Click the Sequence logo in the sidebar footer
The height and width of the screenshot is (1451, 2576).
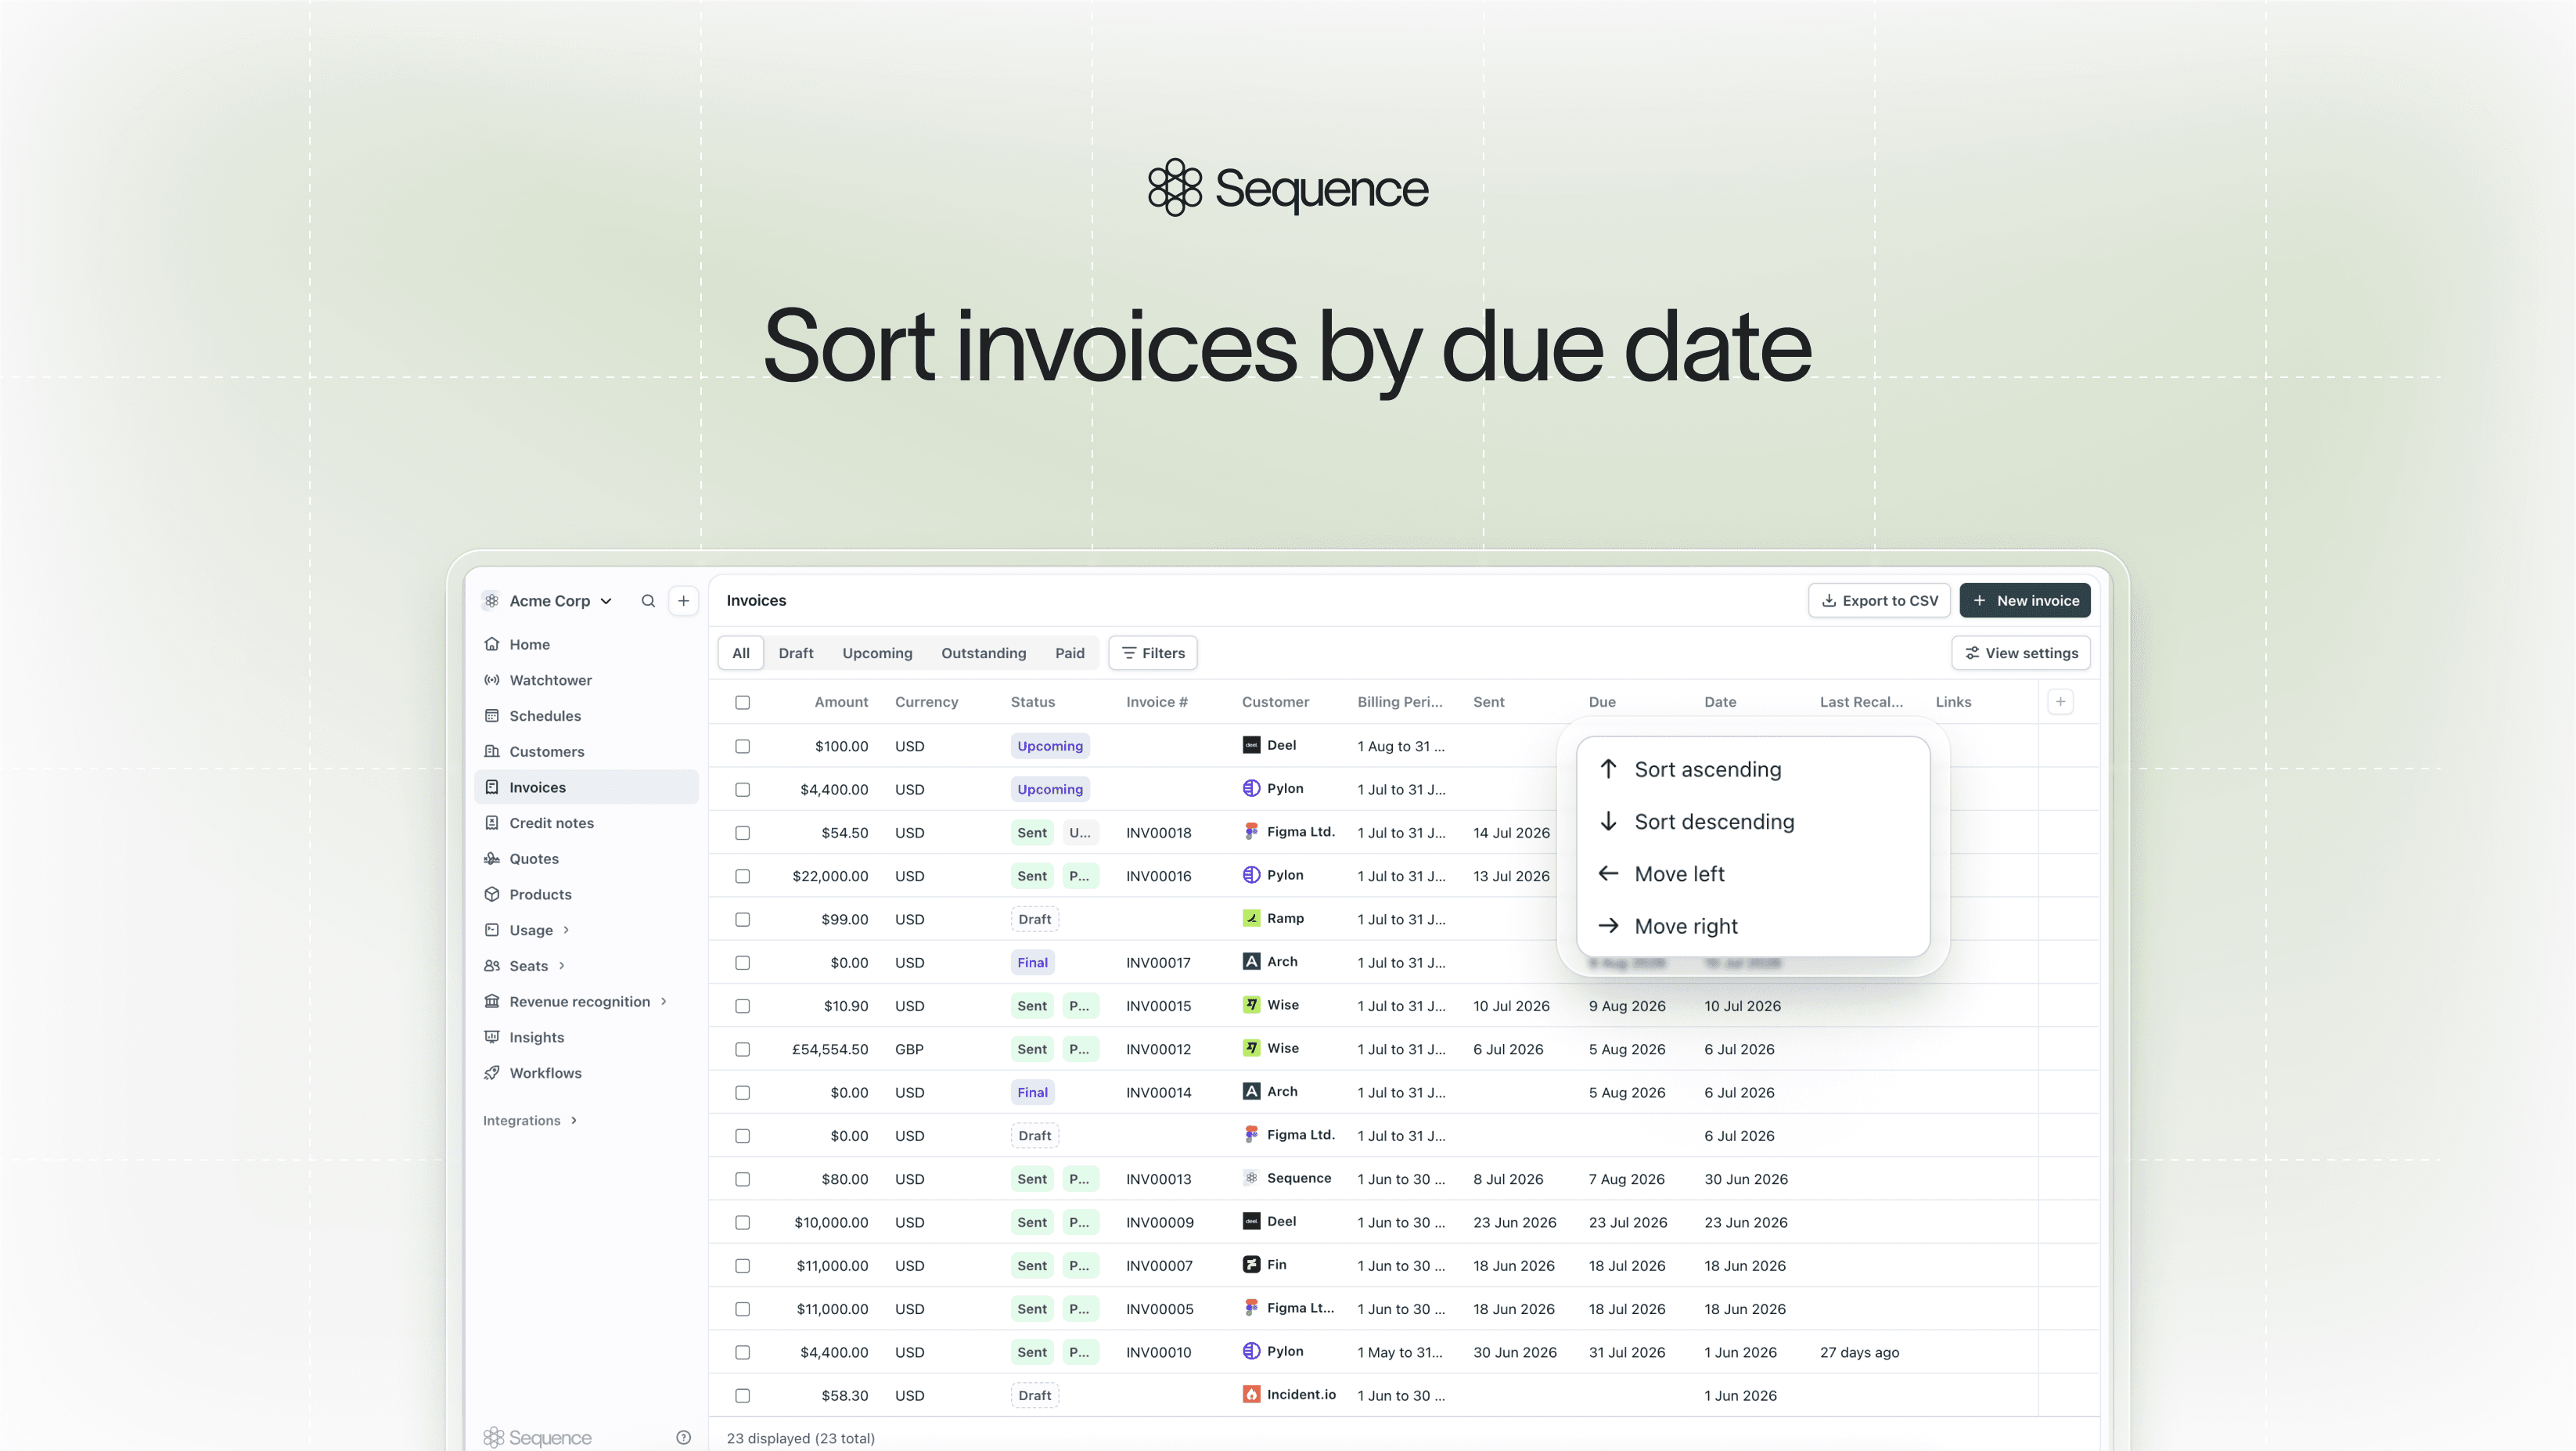[538, 1438]
